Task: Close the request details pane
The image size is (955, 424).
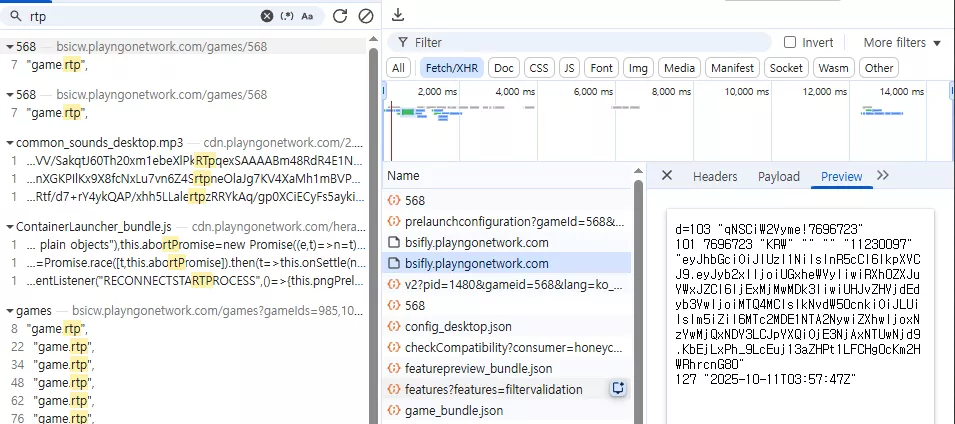Action: (x=667, y=176)
